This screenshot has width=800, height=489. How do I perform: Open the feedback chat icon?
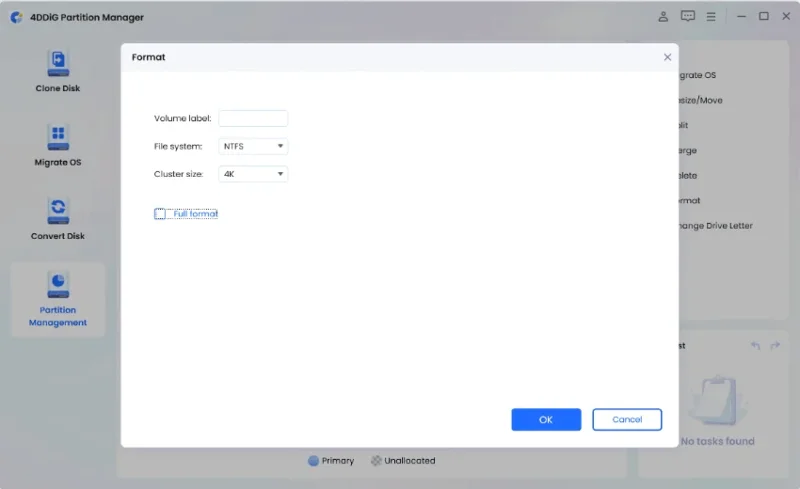[x=688, y=16]
